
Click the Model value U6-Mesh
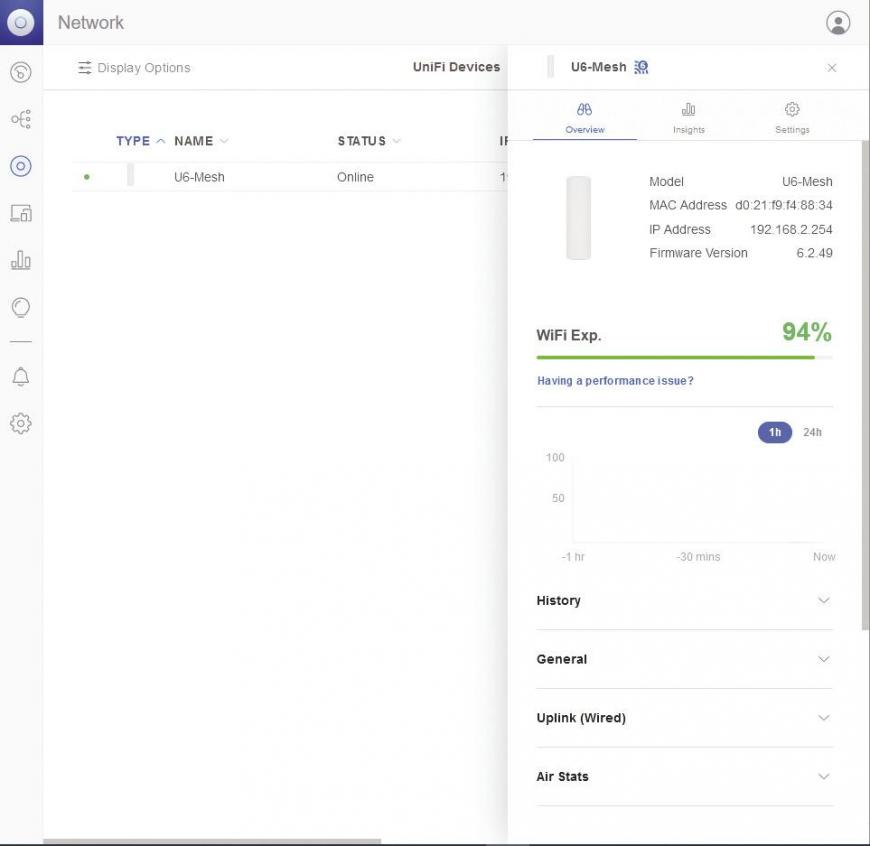(x=807, y=181)
